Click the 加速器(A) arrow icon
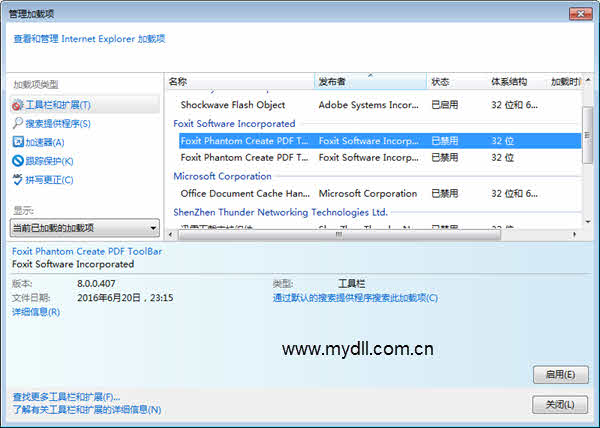Viewport: 600px width, 428px height. pyautogui.click(x=18, y=142)
